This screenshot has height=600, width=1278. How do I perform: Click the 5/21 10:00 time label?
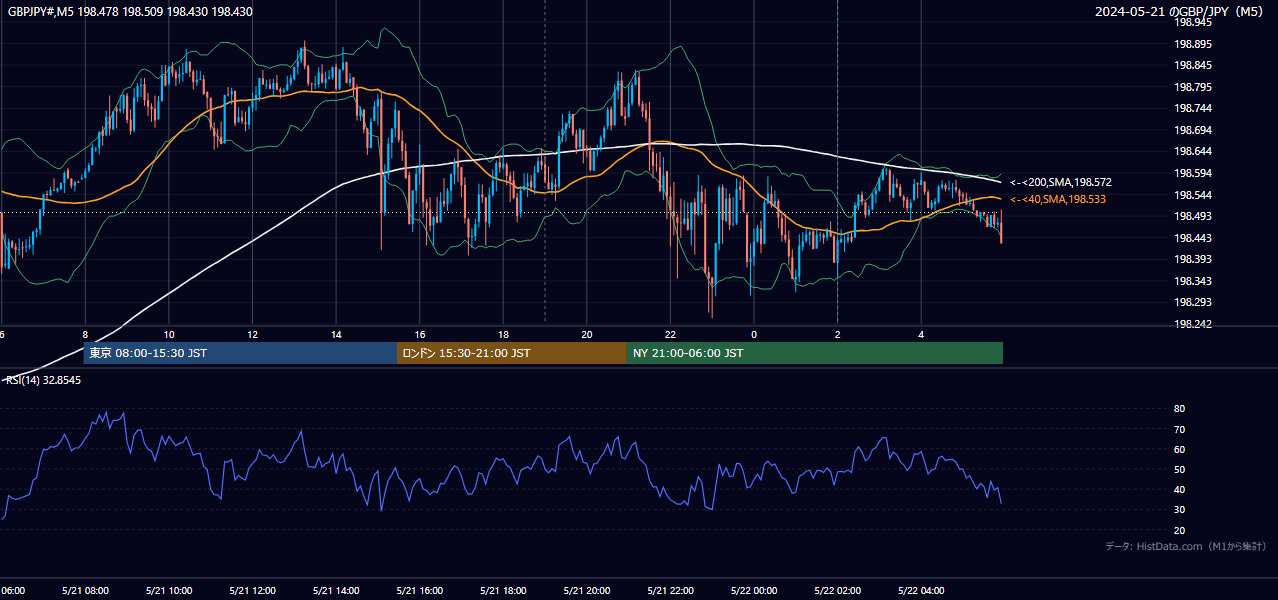(x=169, y=591)
